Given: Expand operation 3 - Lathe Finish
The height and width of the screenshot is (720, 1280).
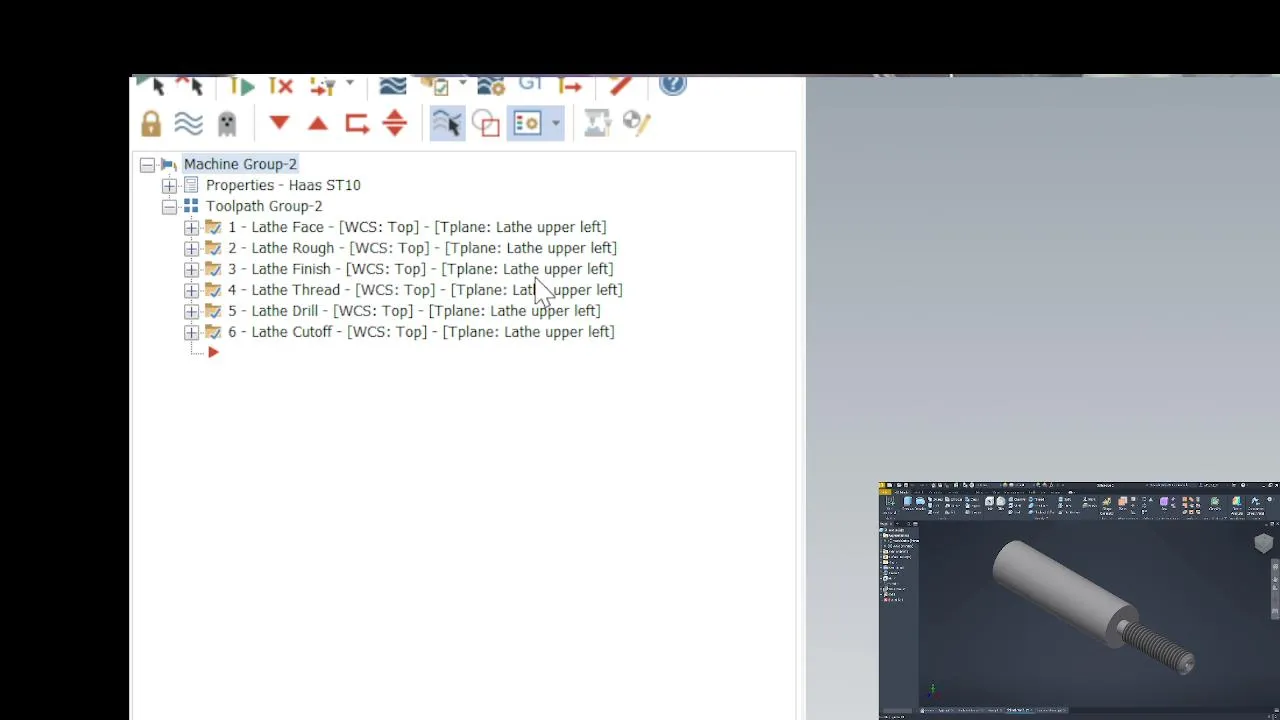Looking at the screenshot, I should click(x=191, y=270).
